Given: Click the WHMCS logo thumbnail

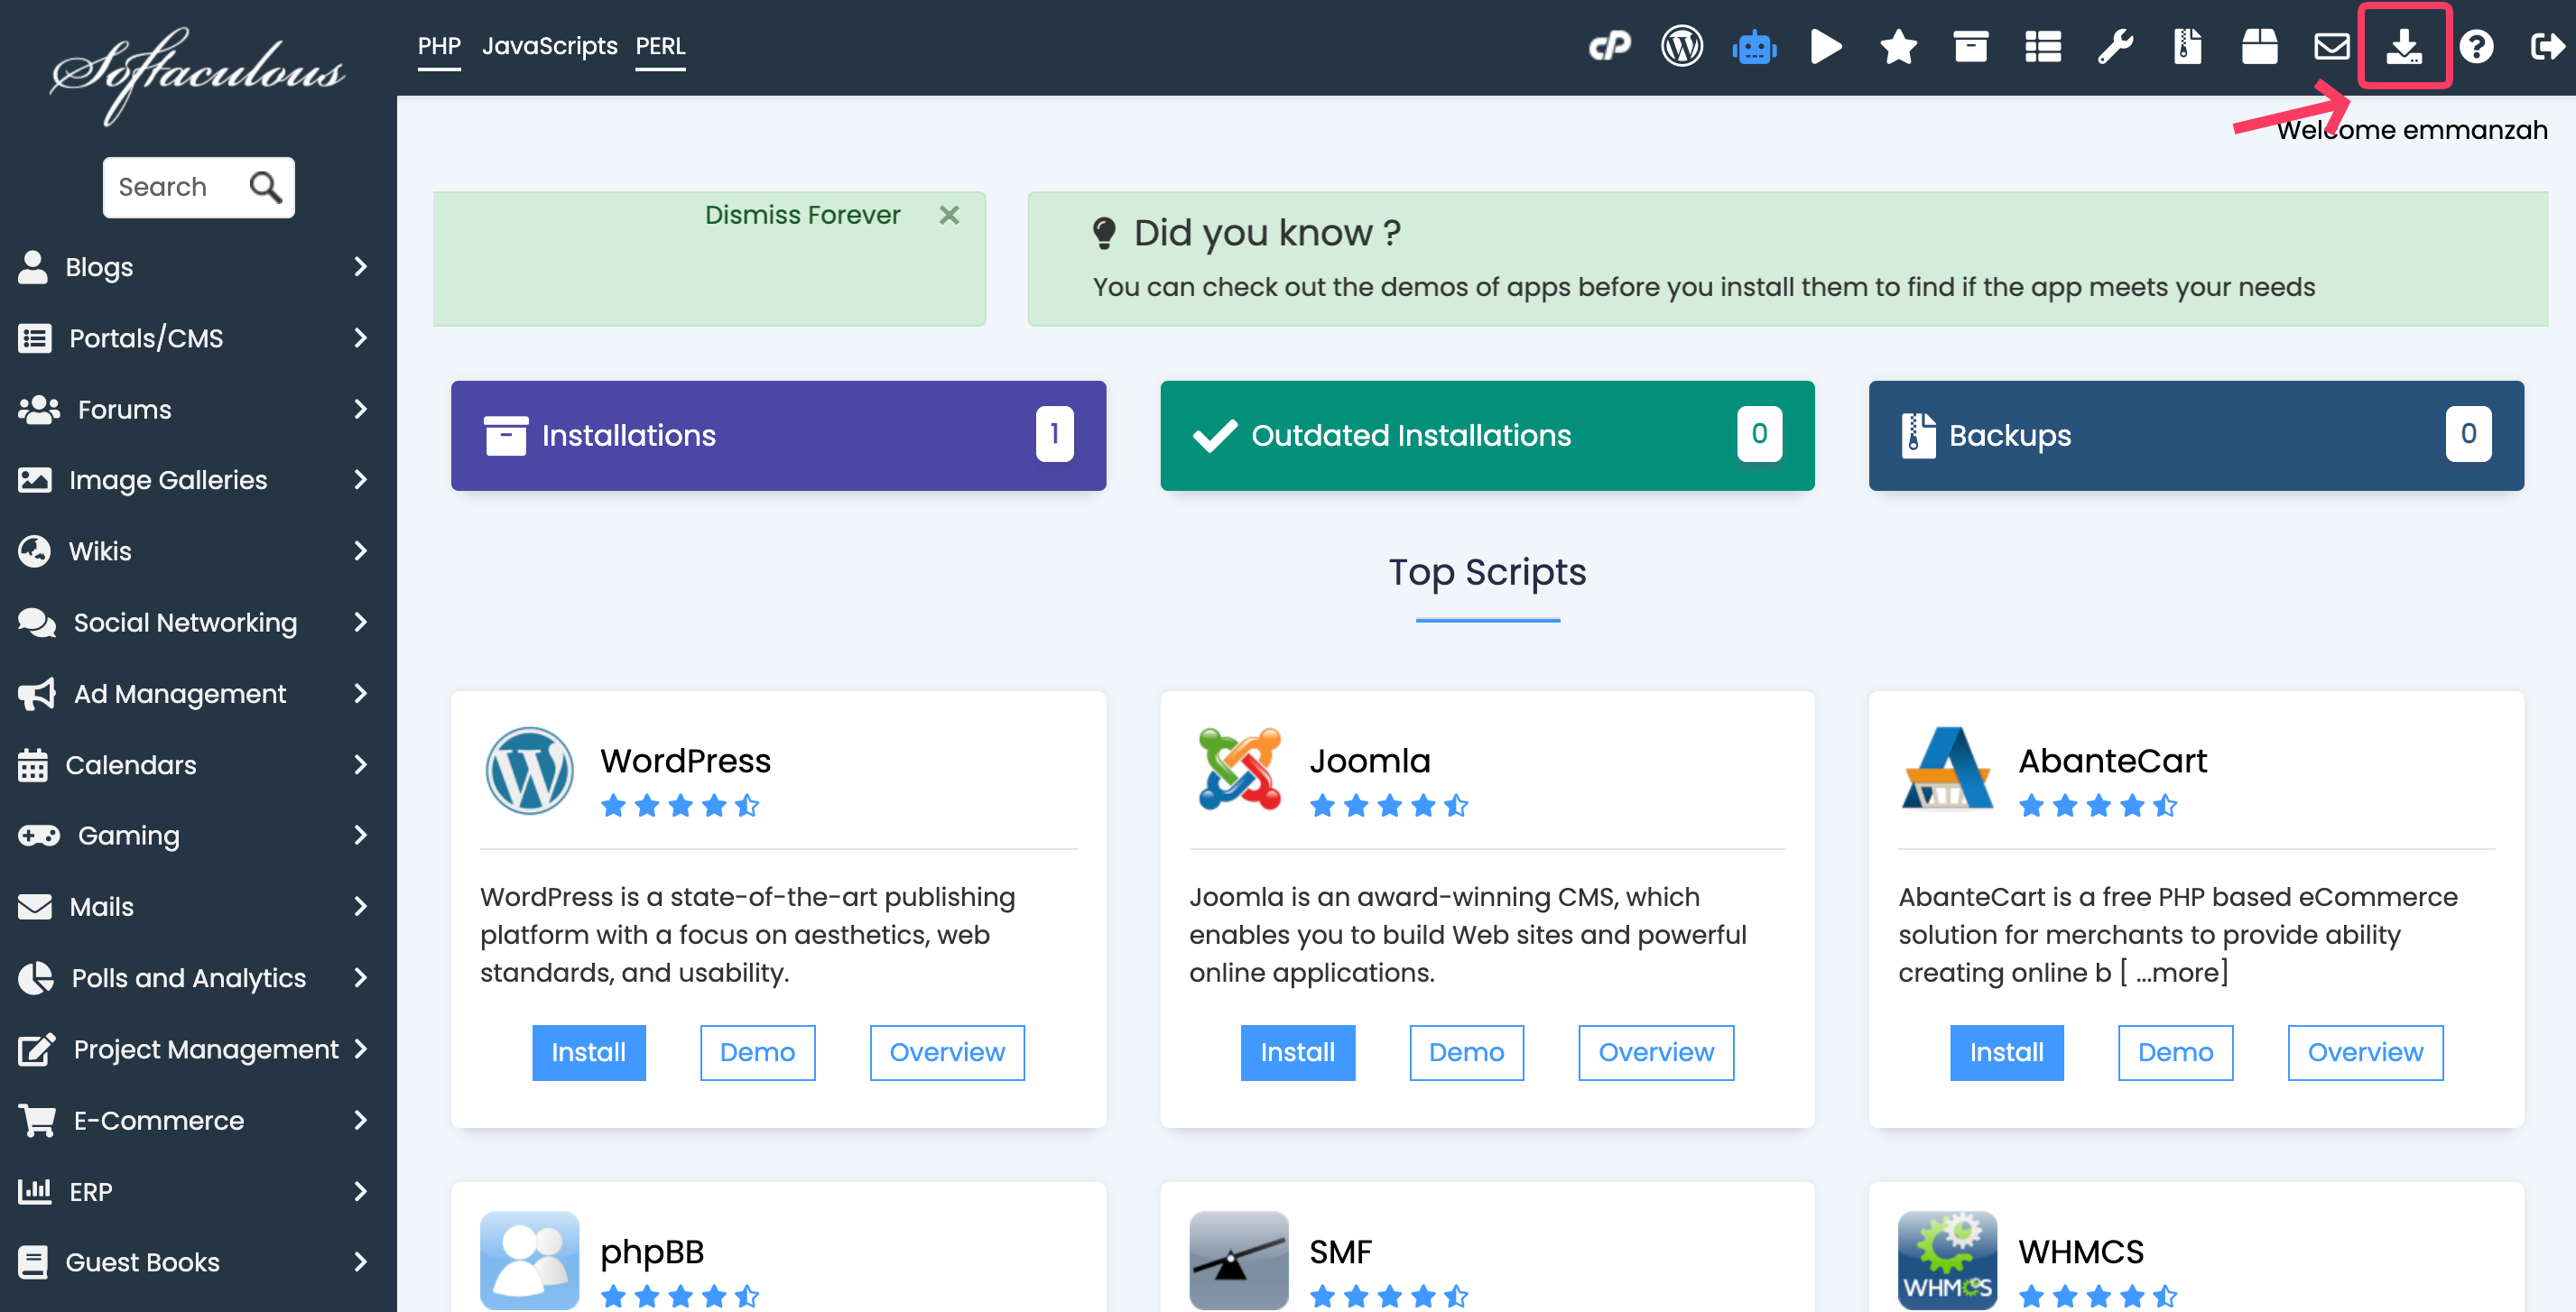Looking at the screenshot, I should [x=1947, y=1259].
